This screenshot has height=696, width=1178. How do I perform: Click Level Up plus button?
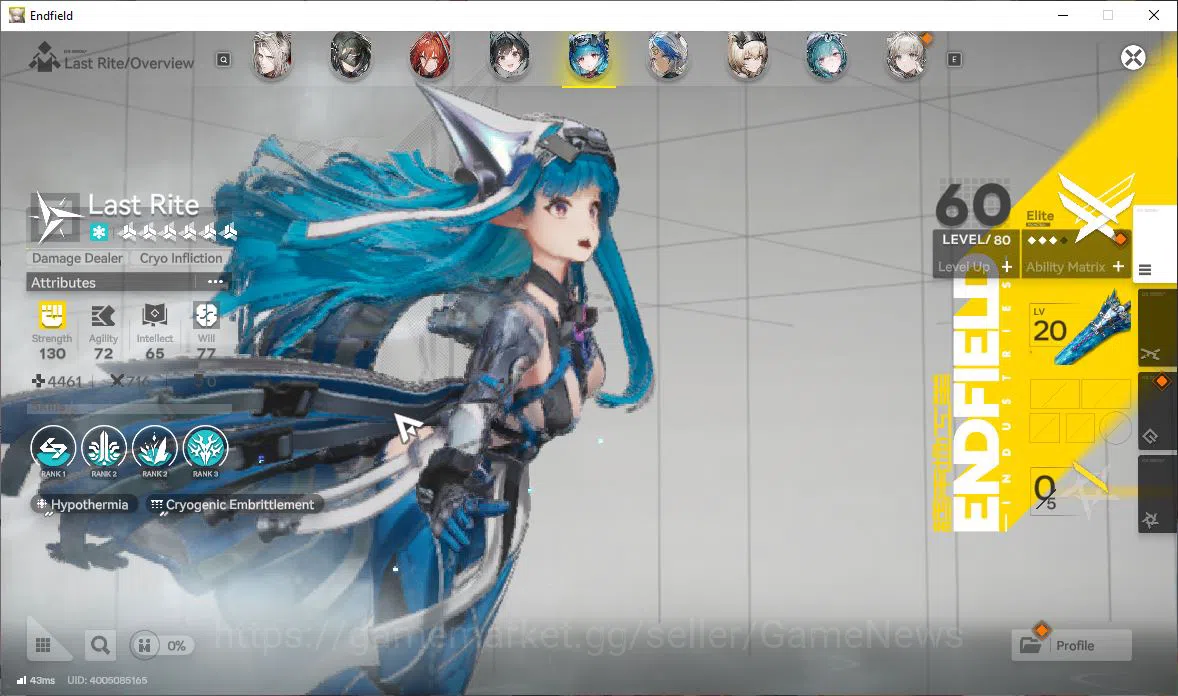coord(1007,267)
